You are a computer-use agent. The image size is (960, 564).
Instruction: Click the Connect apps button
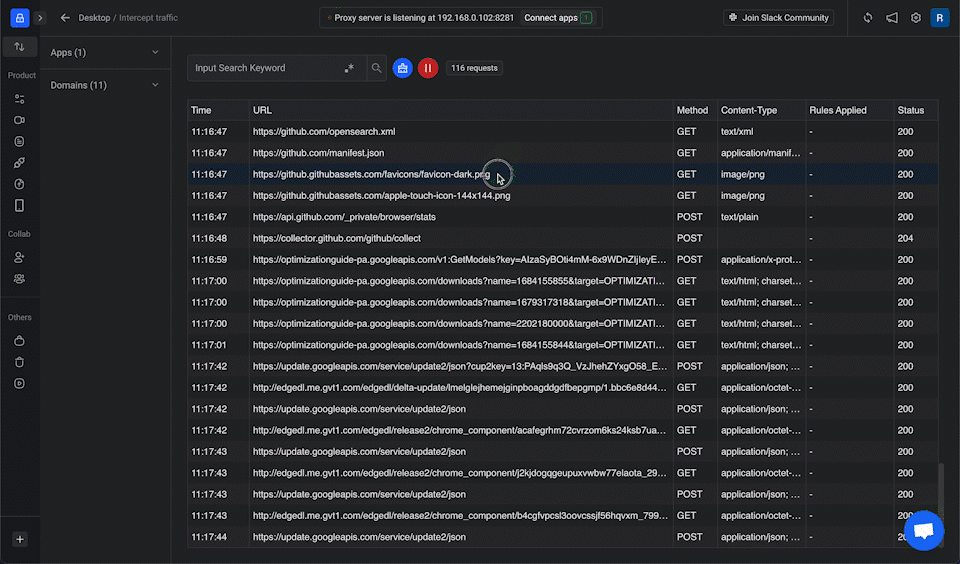[x=557, y=18]
